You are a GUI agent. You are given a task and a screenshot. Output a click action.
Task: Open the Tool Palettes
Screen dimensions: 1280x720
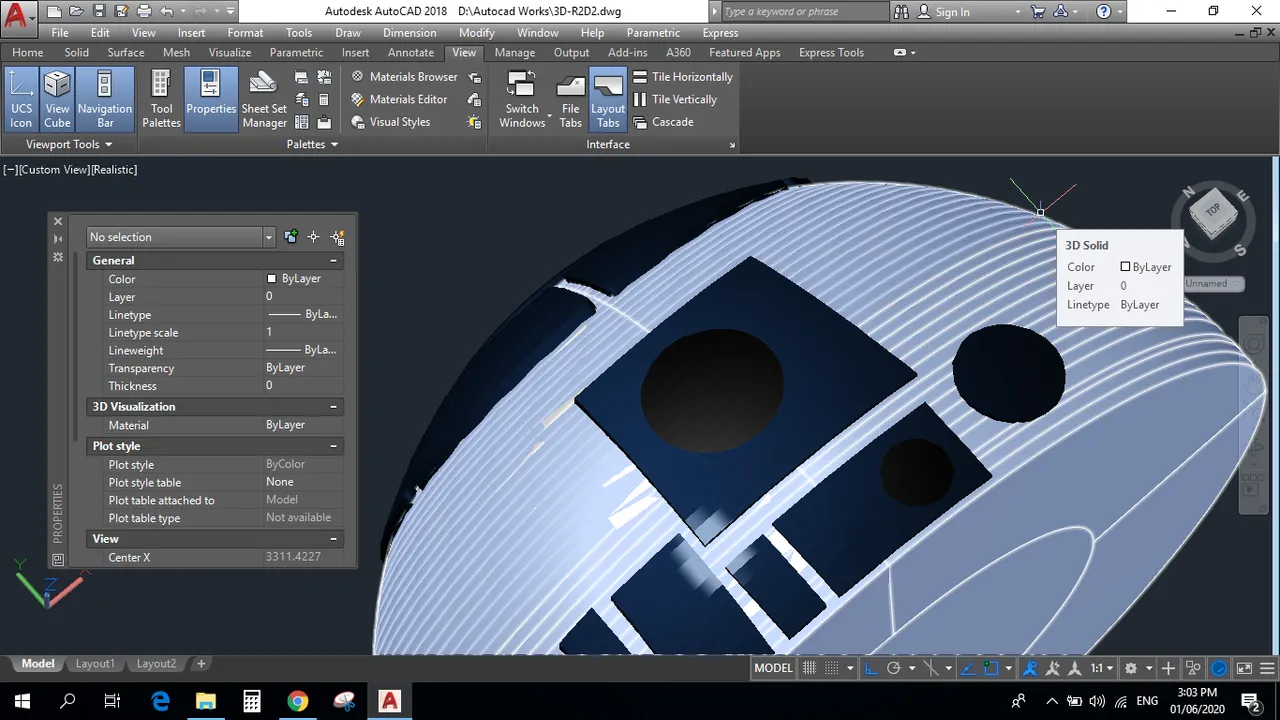coord(161,100)
